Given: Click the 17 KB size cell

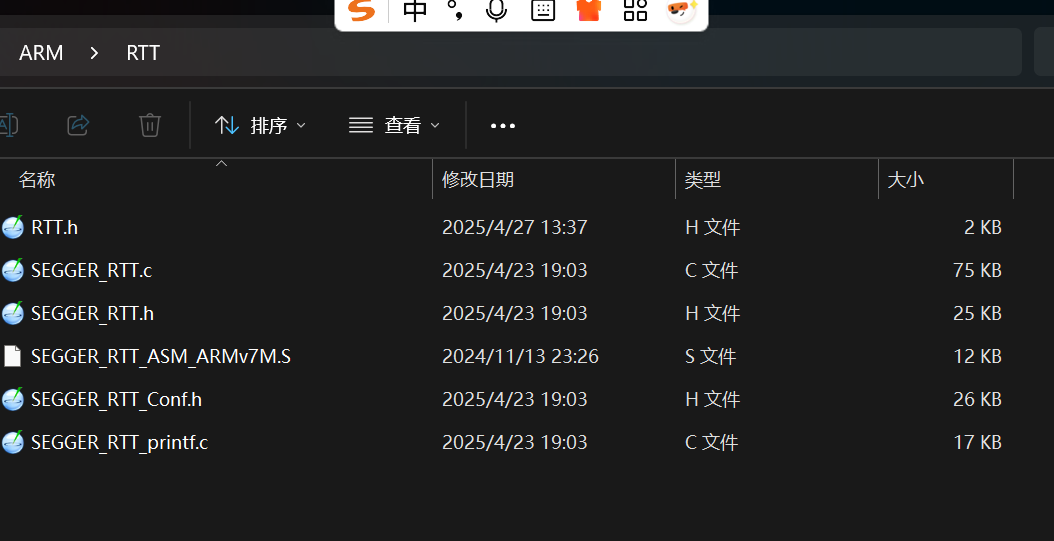Looking at the screenshot, I should tap(977, 442).
